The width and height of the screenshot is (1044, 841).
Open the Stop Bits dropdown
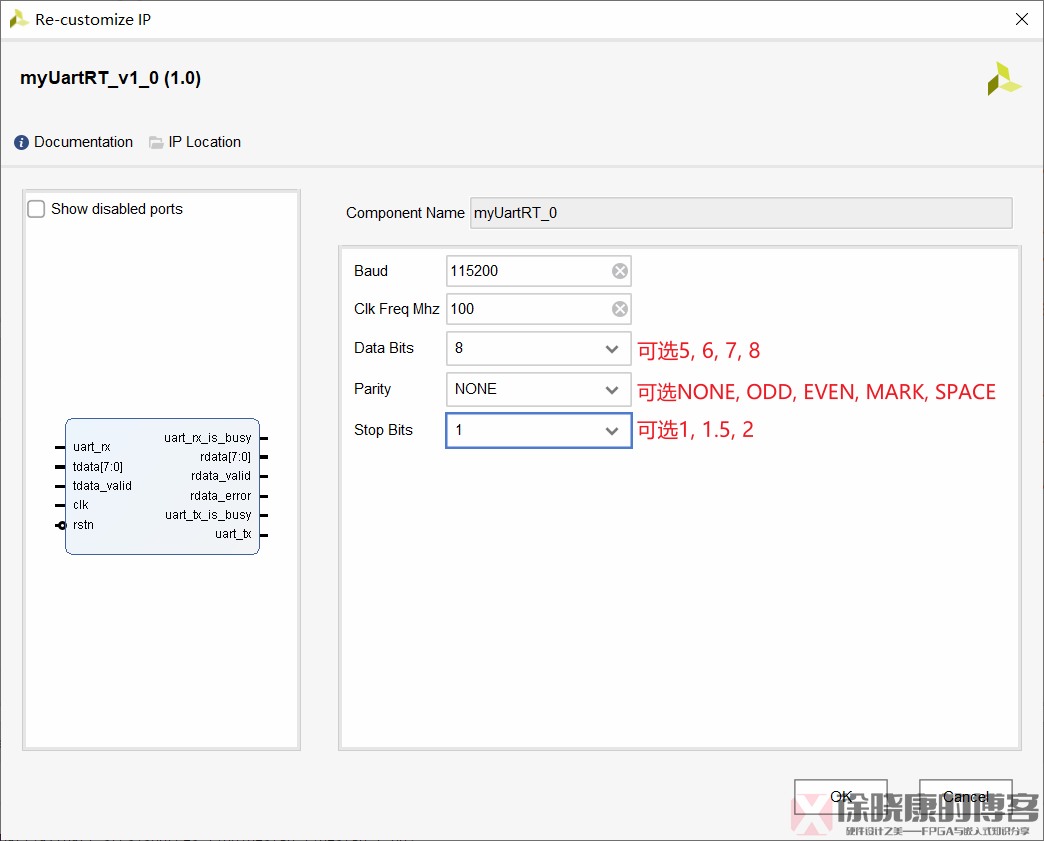(539, 430)
